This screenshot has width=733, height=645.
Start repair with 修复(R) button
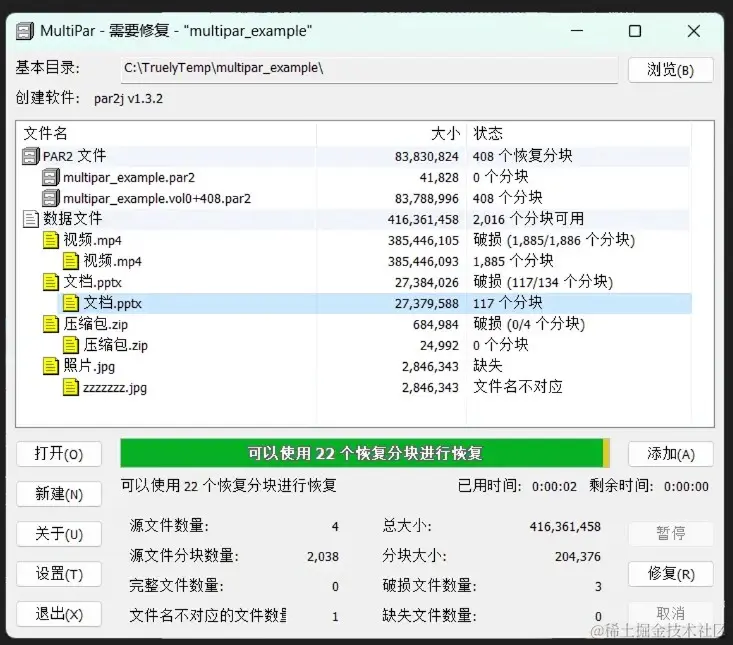point(670,574)
